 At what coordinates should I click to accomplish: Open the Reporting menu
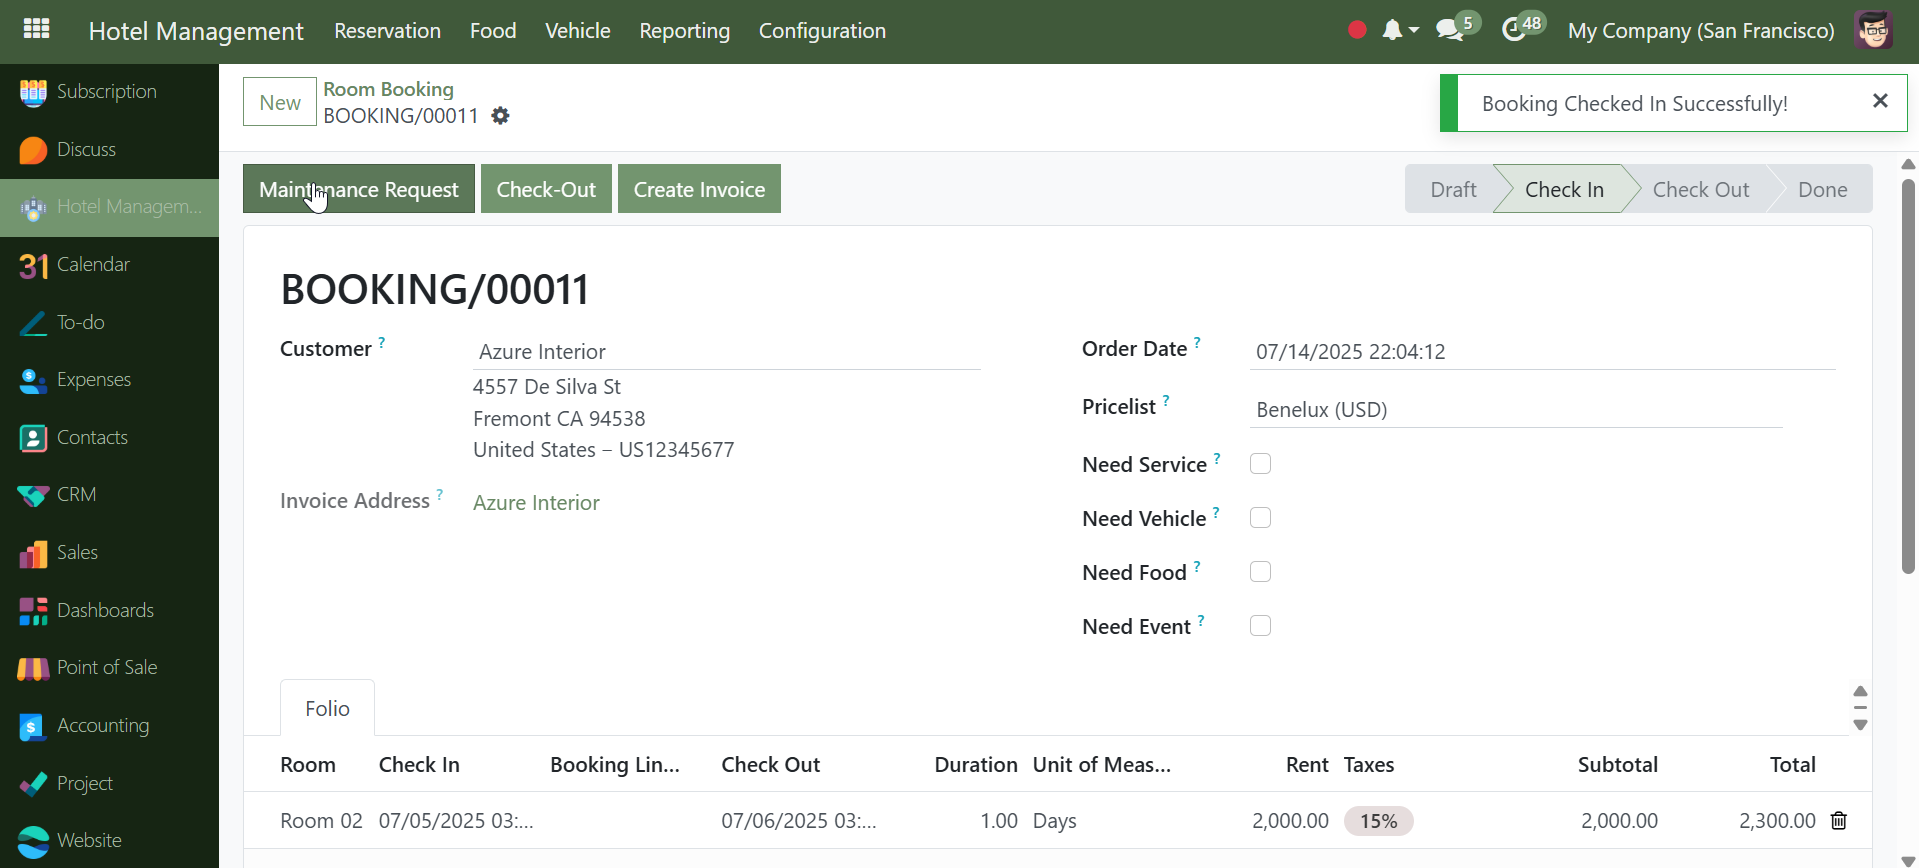[x=684, y=31]
